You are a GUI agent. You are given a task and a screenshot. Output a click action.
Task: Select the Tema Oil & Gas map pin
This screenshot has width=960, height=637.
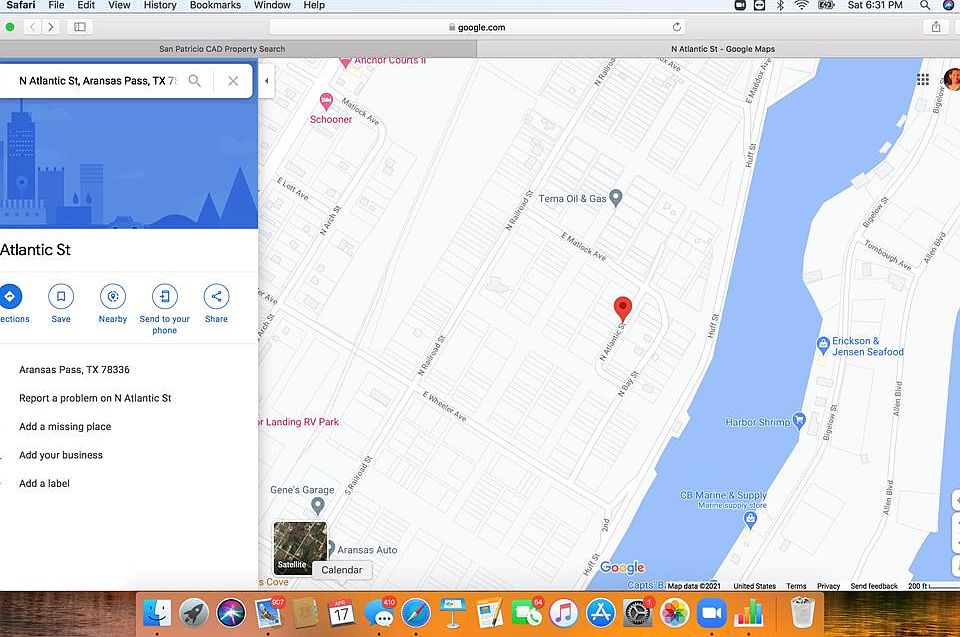pos(616,198)
